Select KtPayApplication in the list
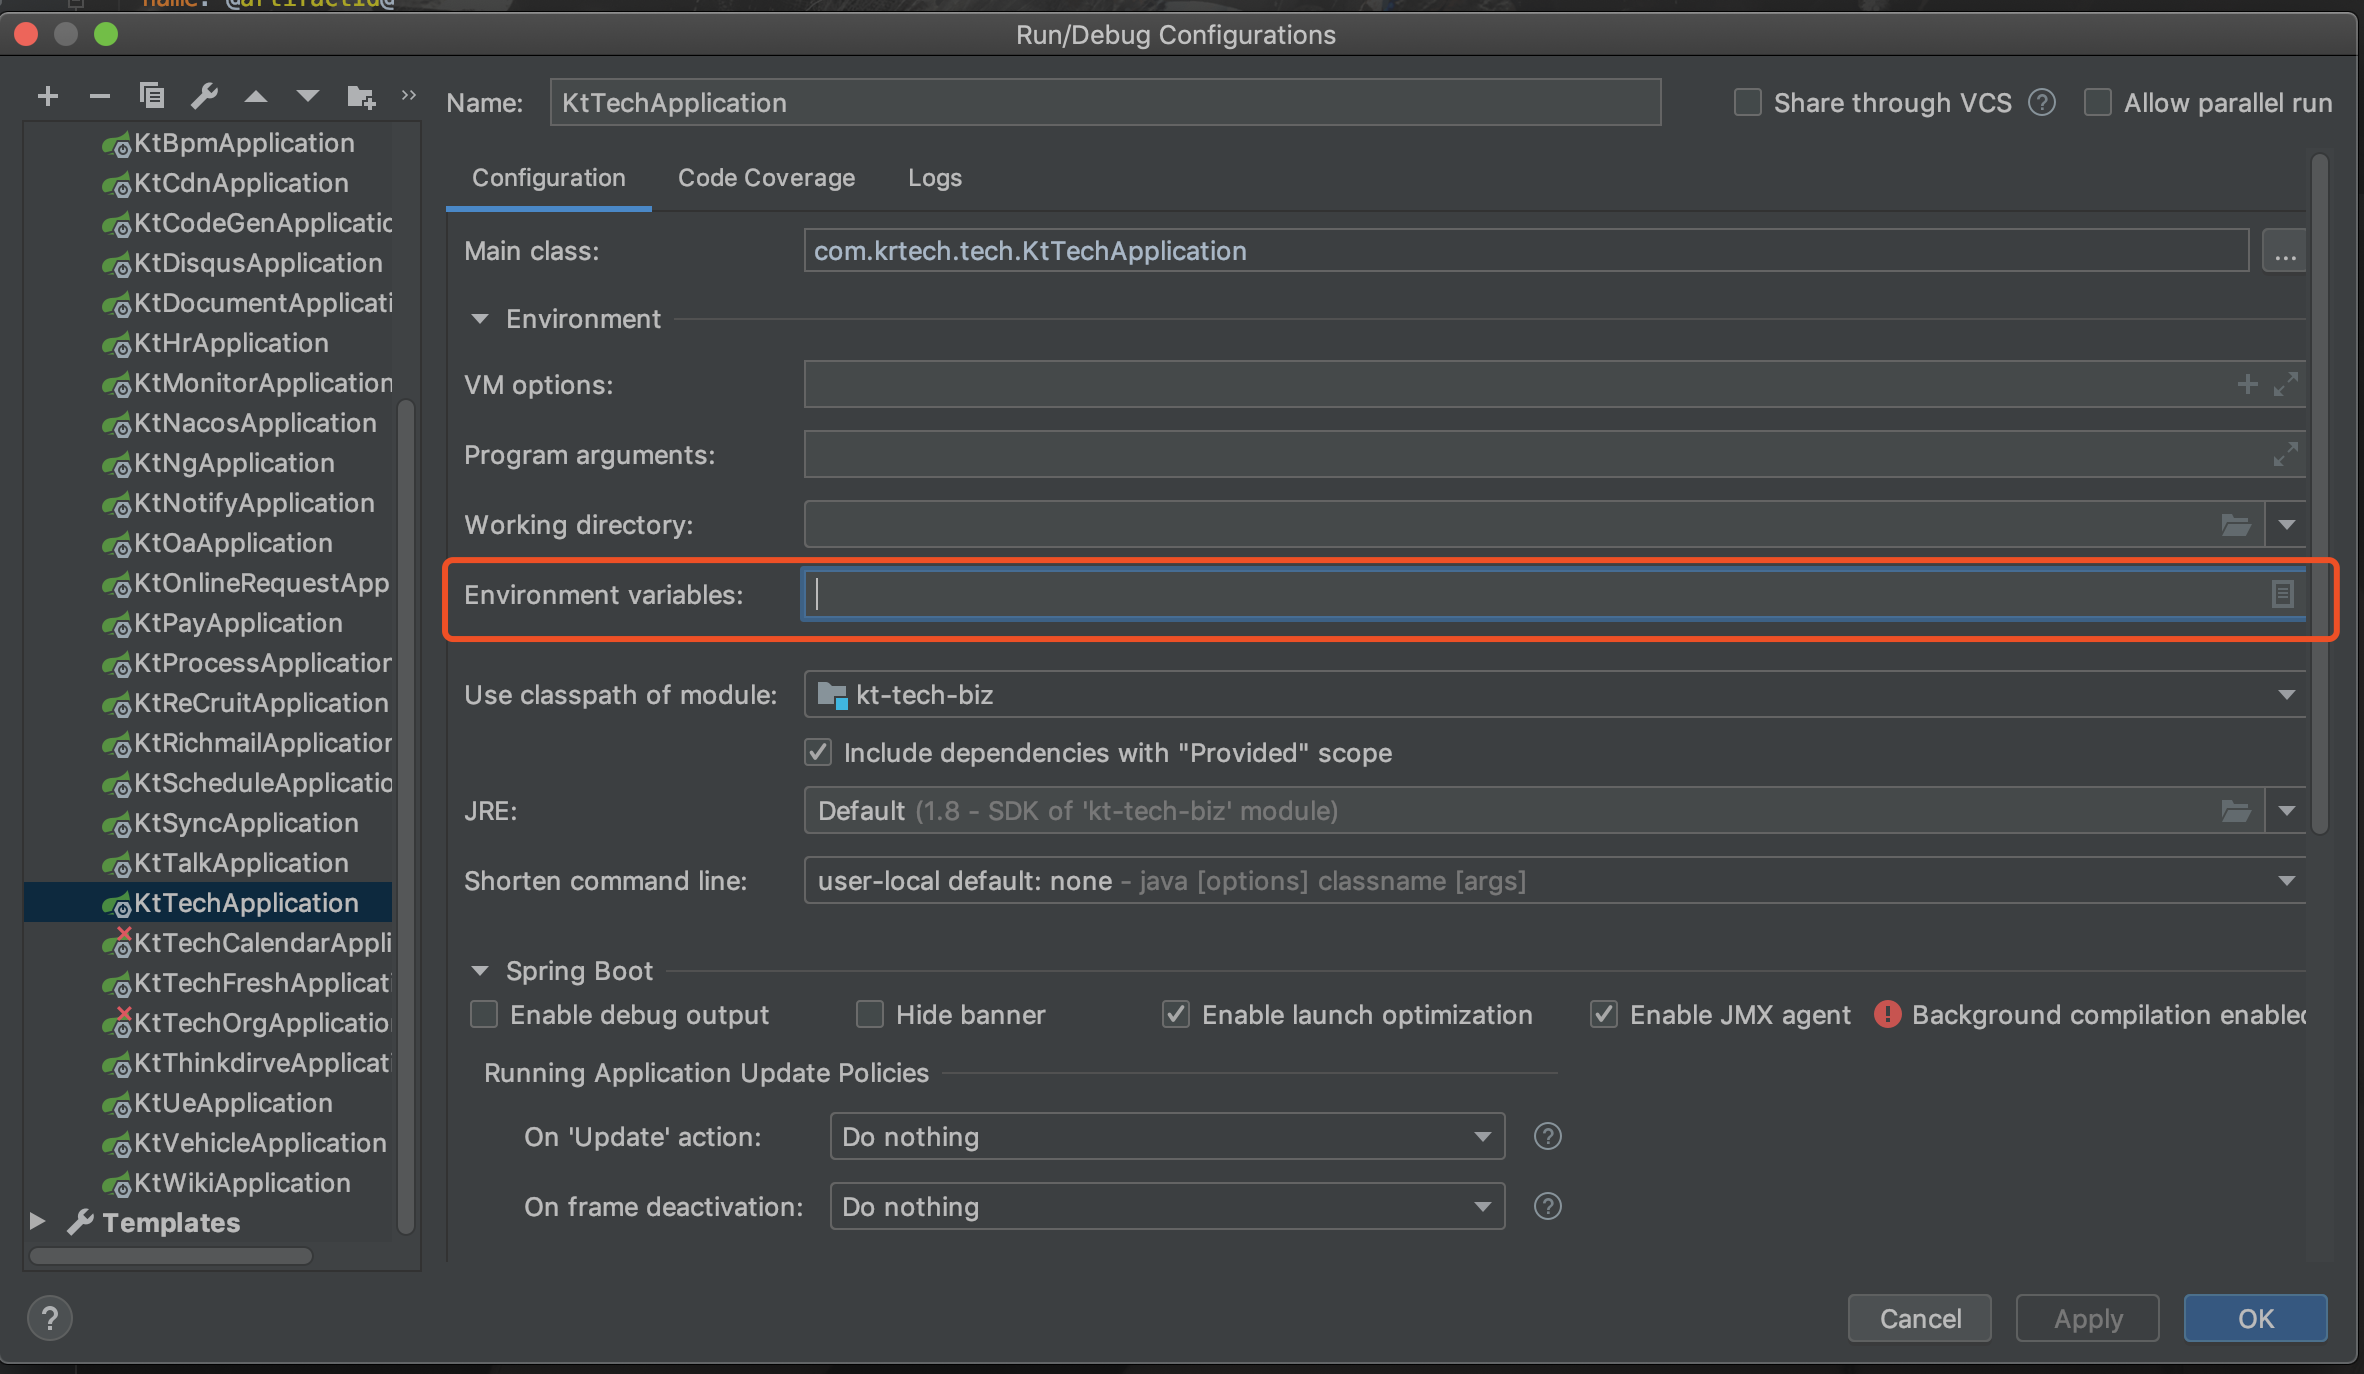The image size is (2364, 1374). coord(208,623)
